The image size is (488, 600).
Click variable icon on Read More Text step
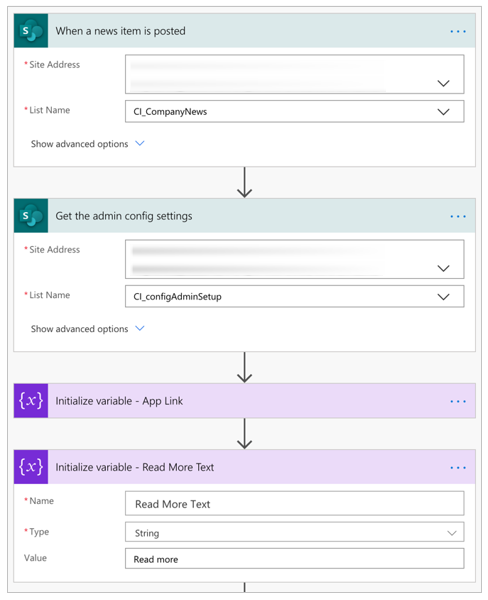coord(31,467)
